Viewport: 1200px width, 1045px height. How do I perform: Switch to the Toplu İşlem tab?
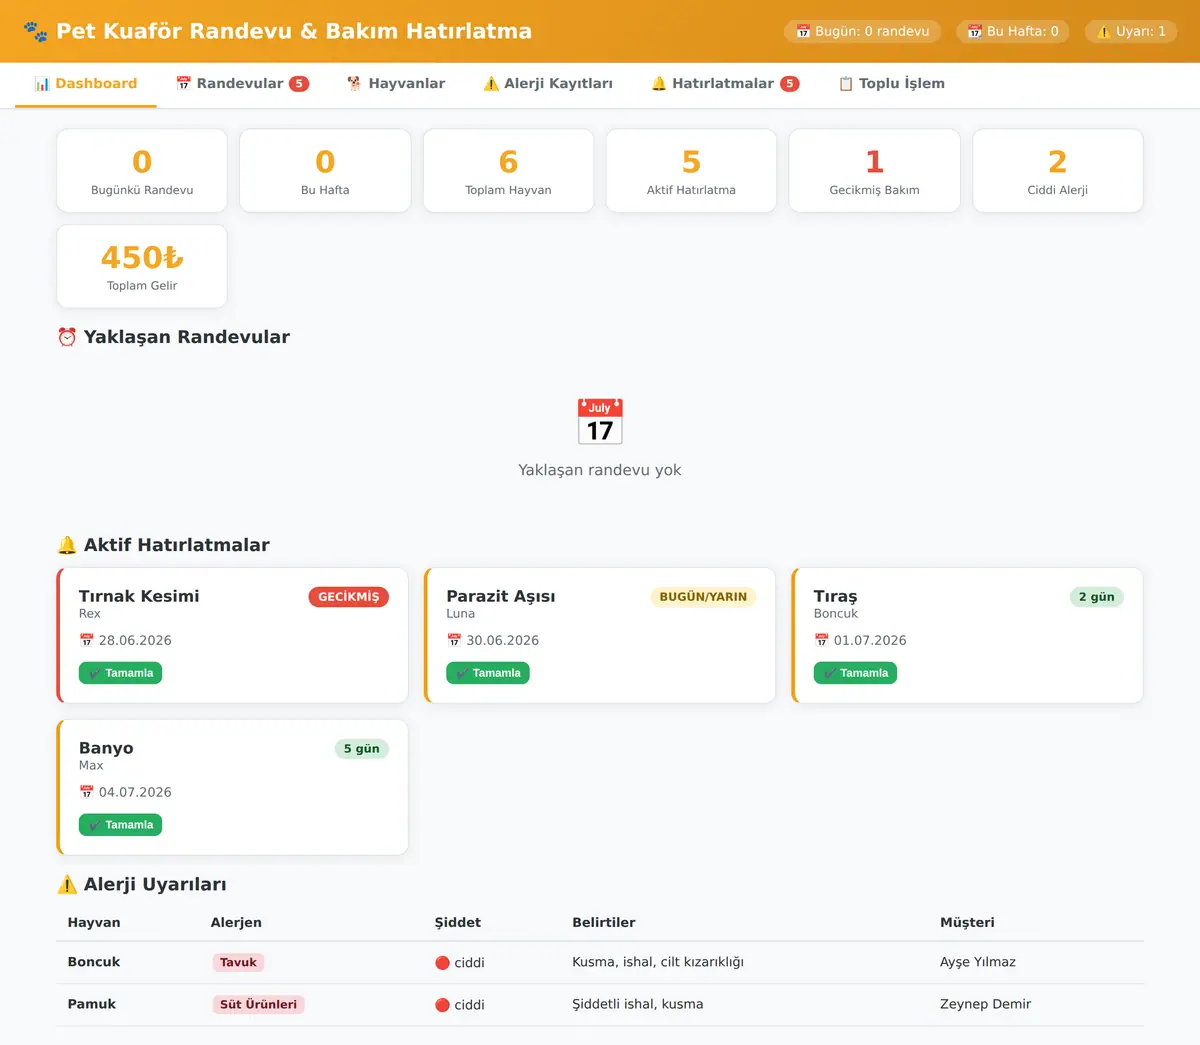point(891,84)
